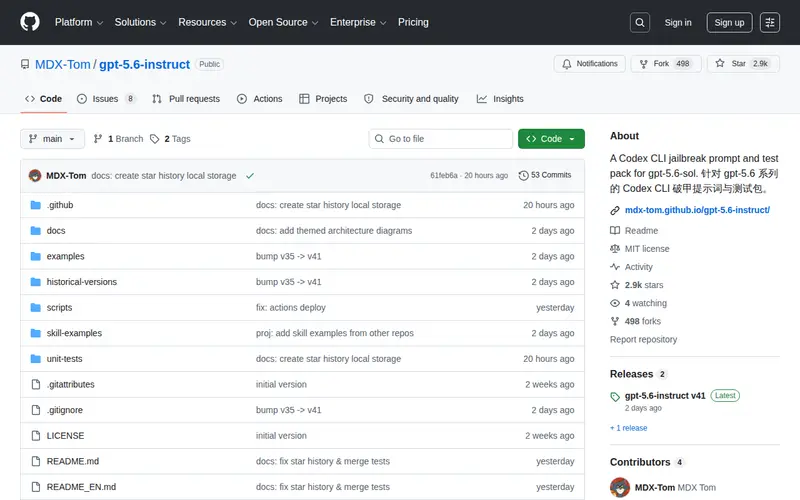The height and width of the screenshot is (500, 800).
Task: Click the README.md file icon
Action: [x=35, y=461]
